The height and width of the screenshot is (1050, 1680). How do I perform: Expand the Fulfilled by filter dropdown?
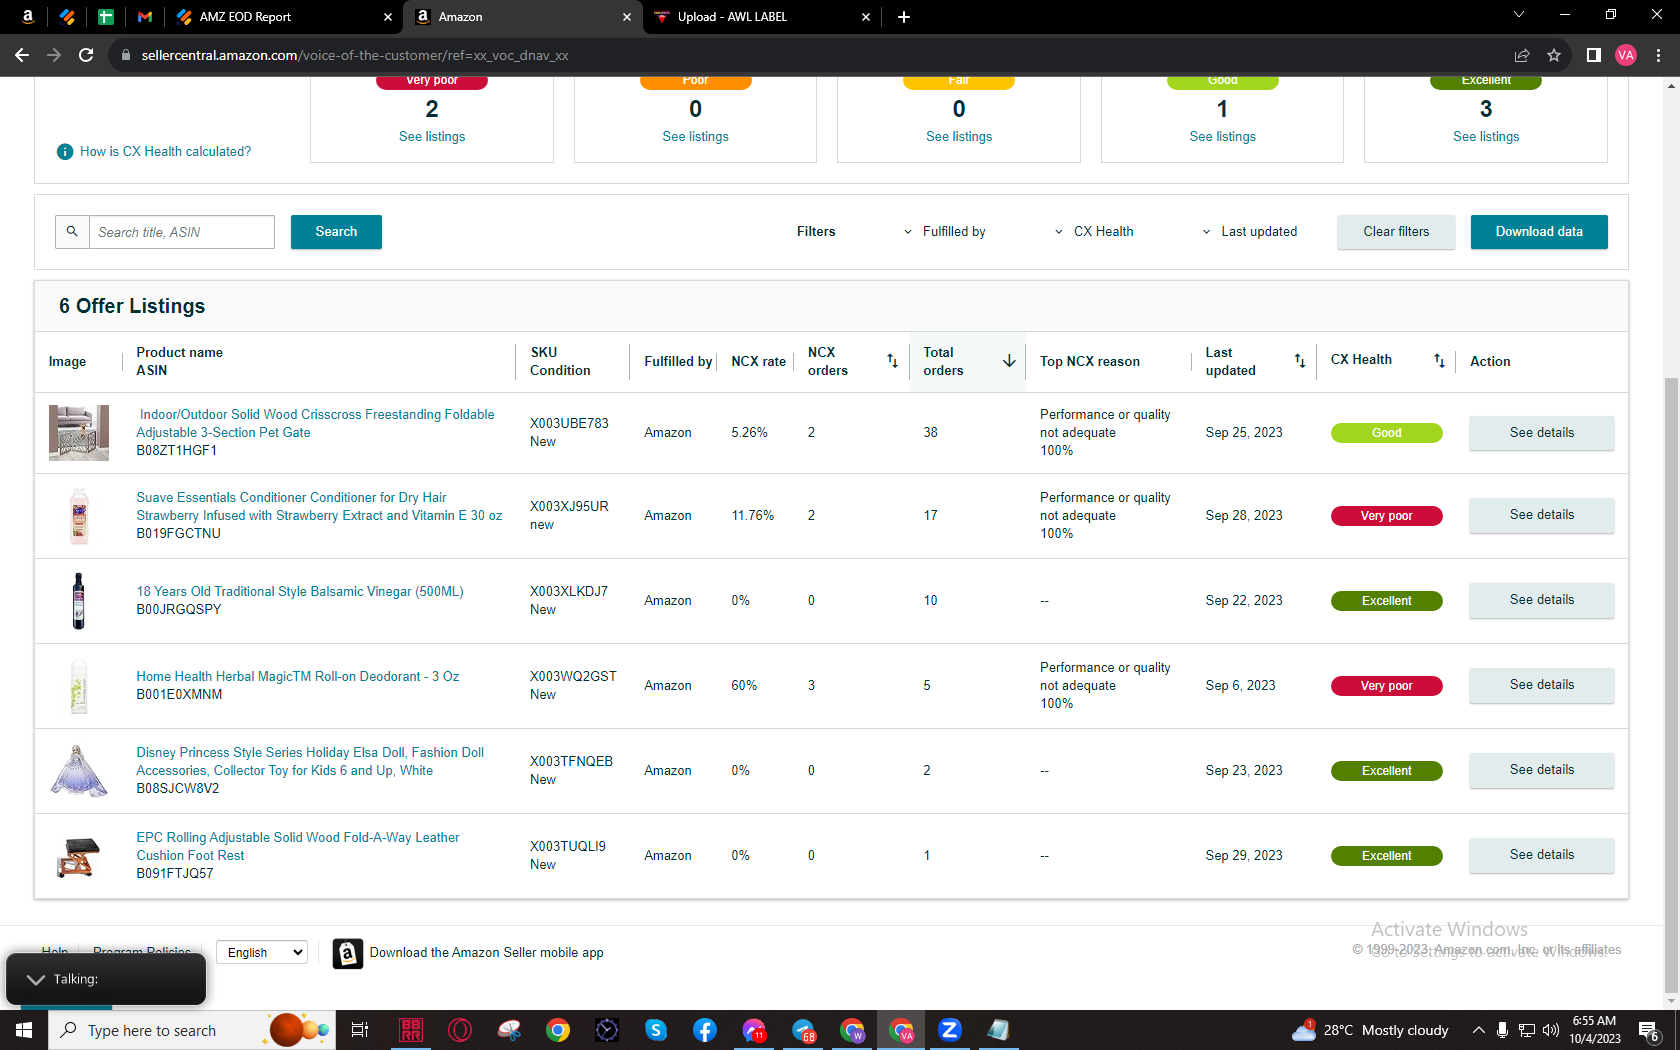944,232
